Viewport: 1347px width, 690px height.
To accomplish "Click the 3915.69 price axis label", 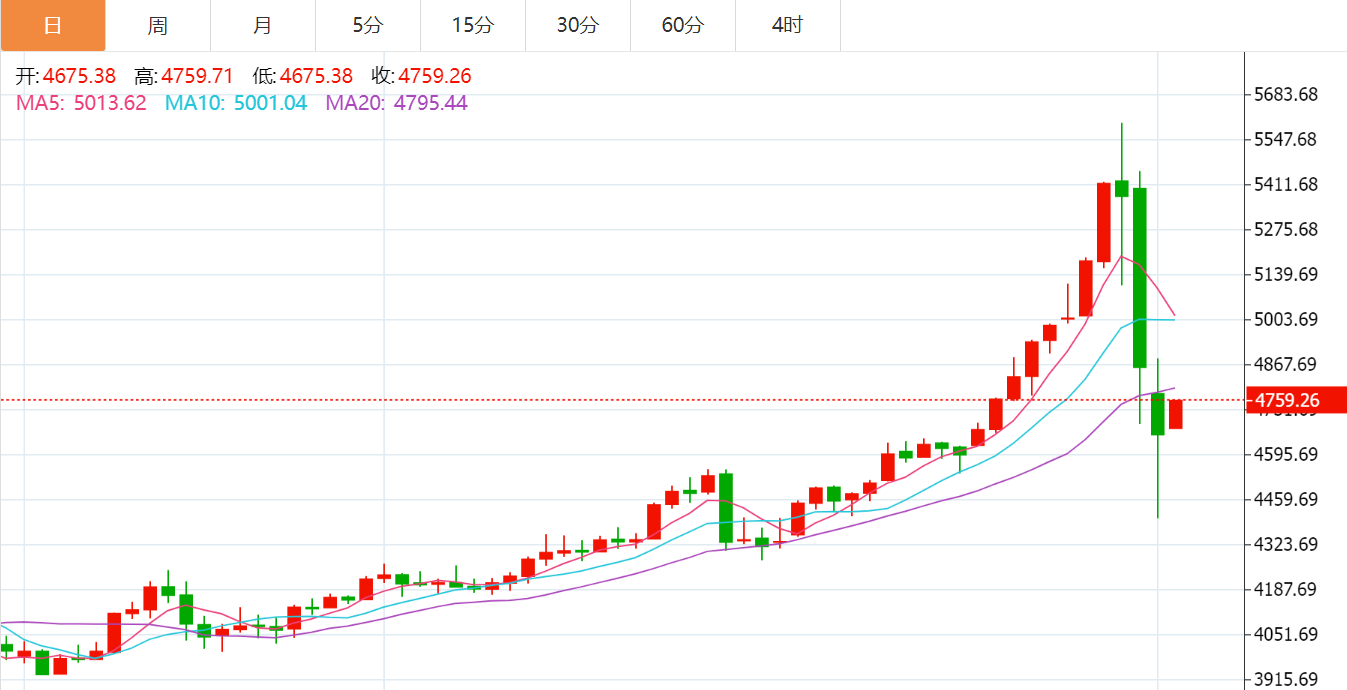I will click(x=1286, y=679).
